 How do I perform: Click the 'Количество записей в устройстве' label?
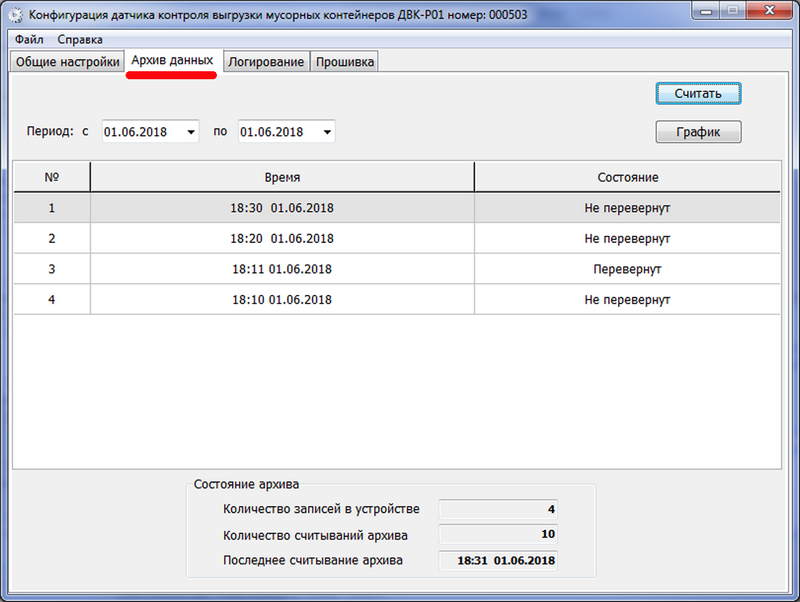321,509
